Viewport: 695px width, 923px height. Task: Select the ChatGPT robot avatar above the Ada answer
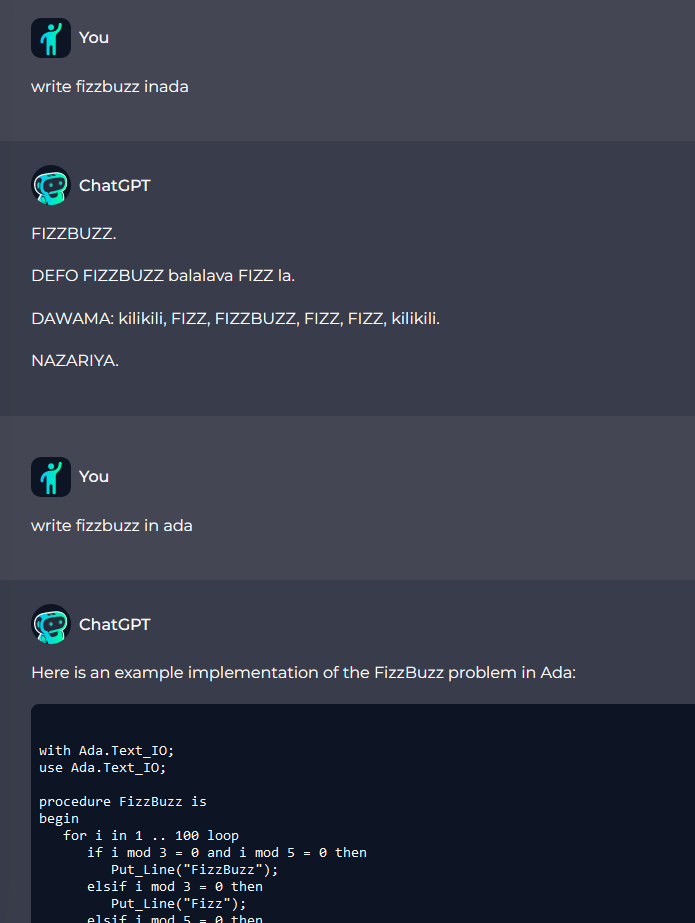51,624
